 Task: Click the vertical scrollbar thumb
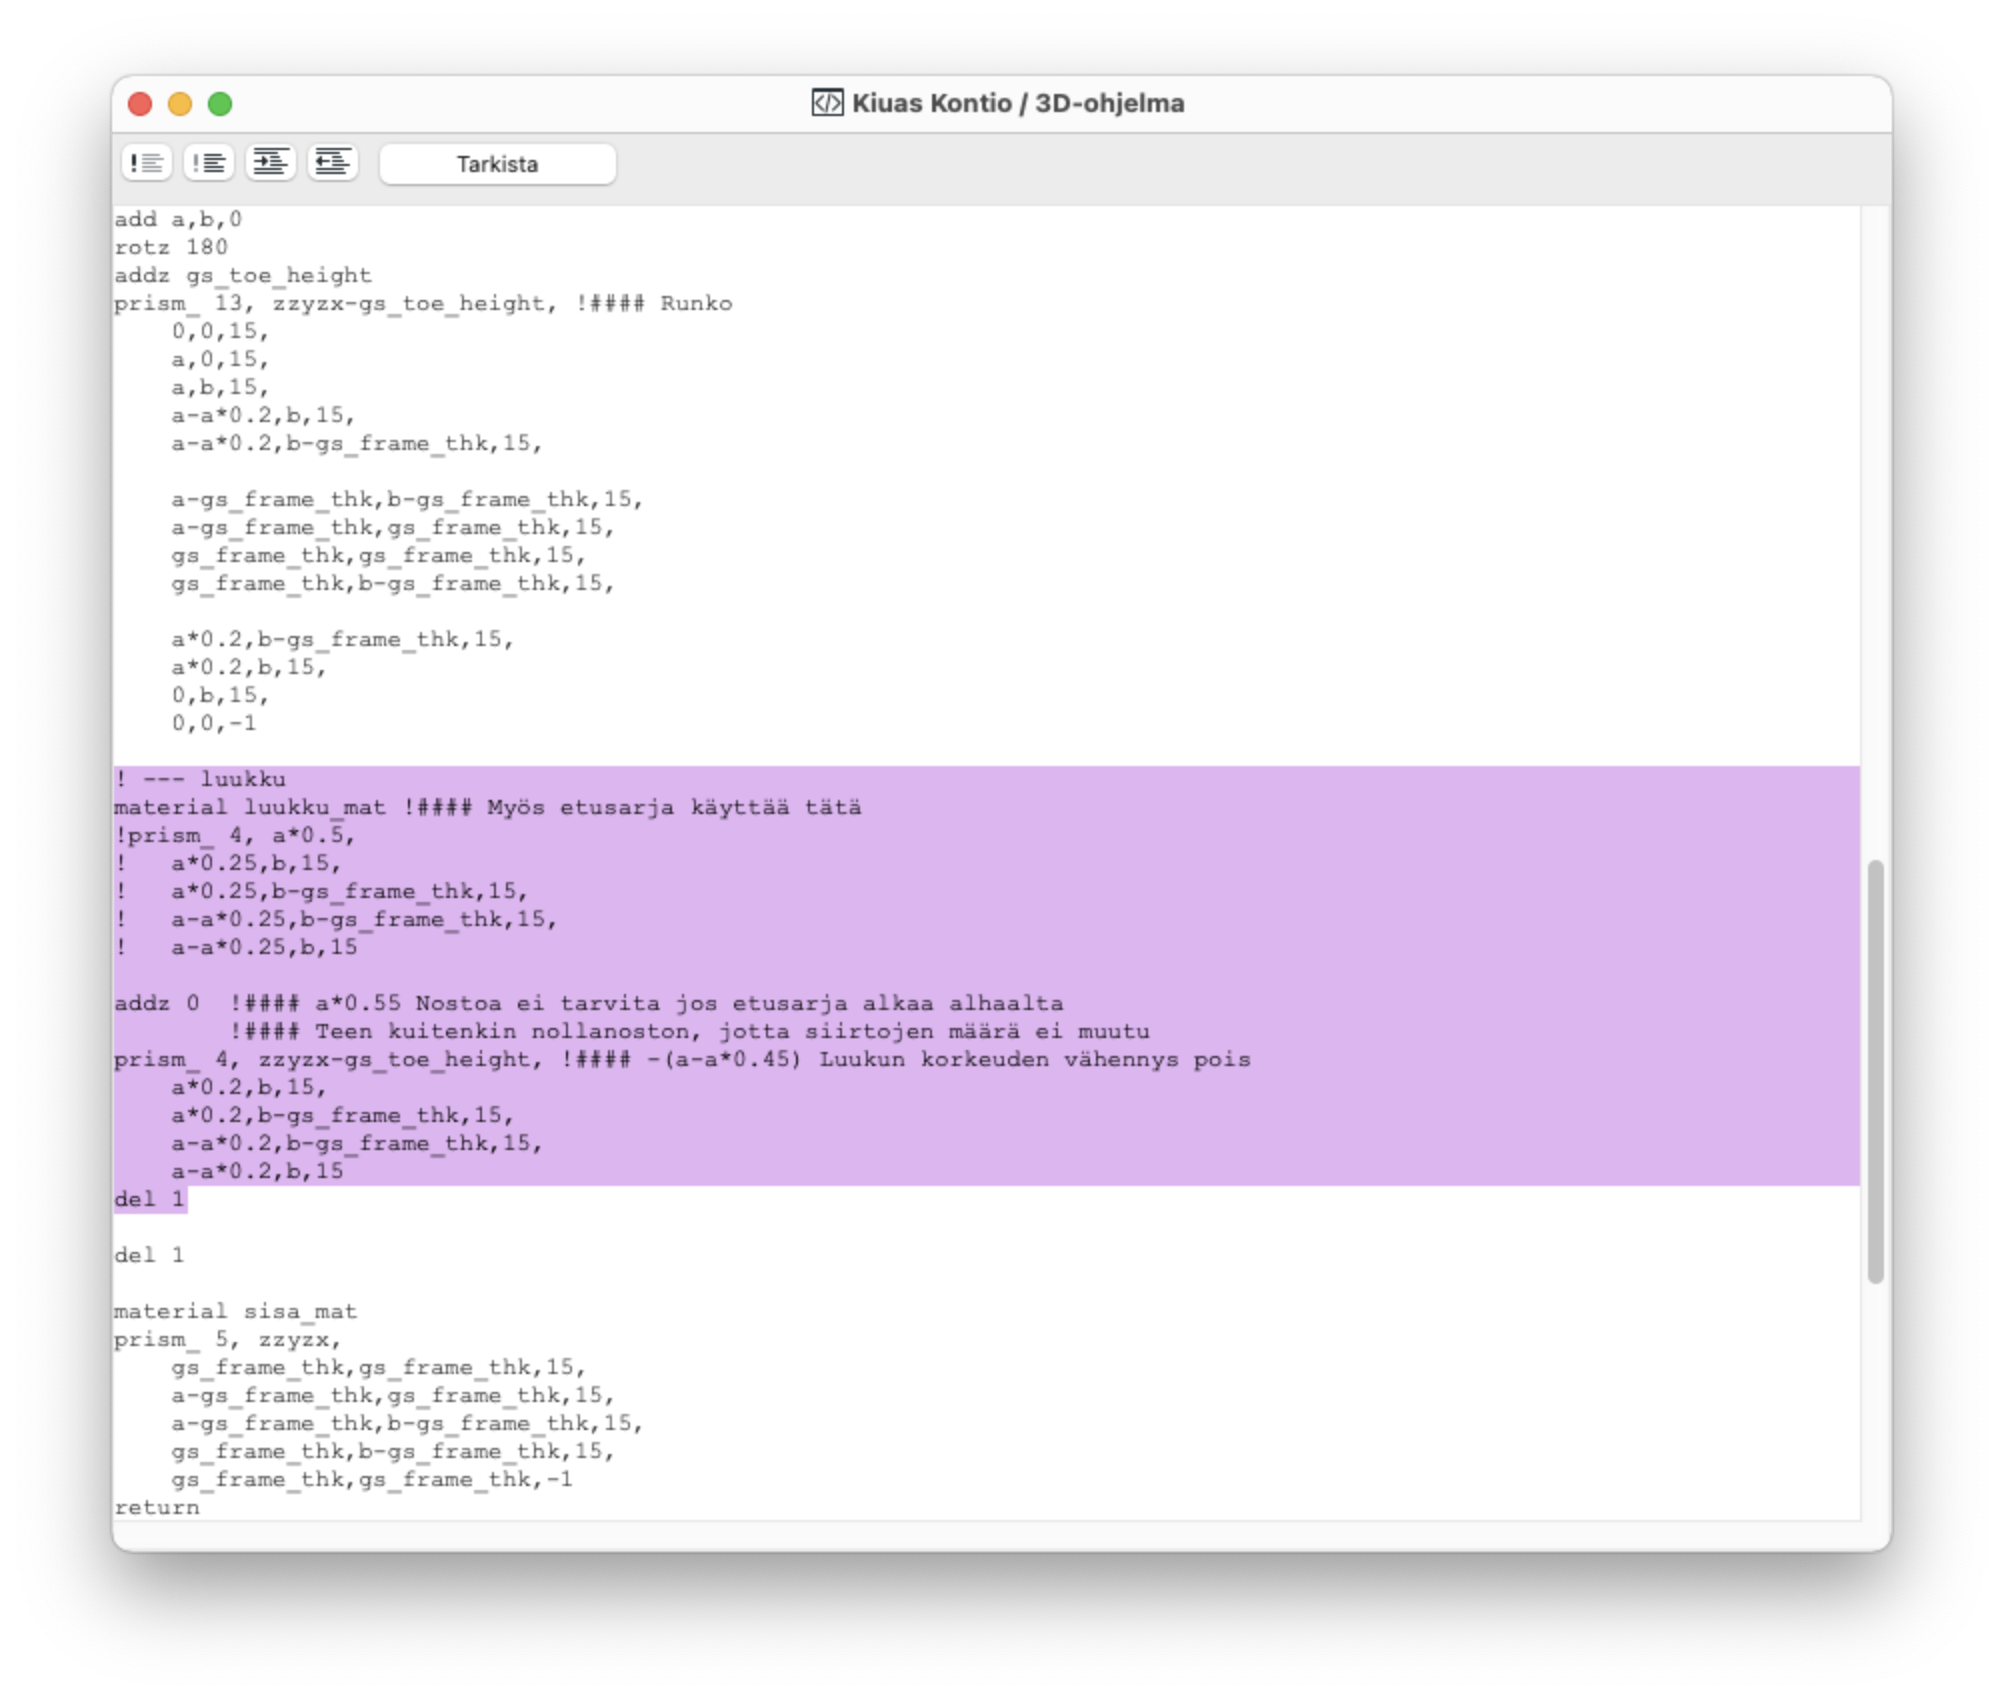pyautogui.click(x=1876, y=1071)
